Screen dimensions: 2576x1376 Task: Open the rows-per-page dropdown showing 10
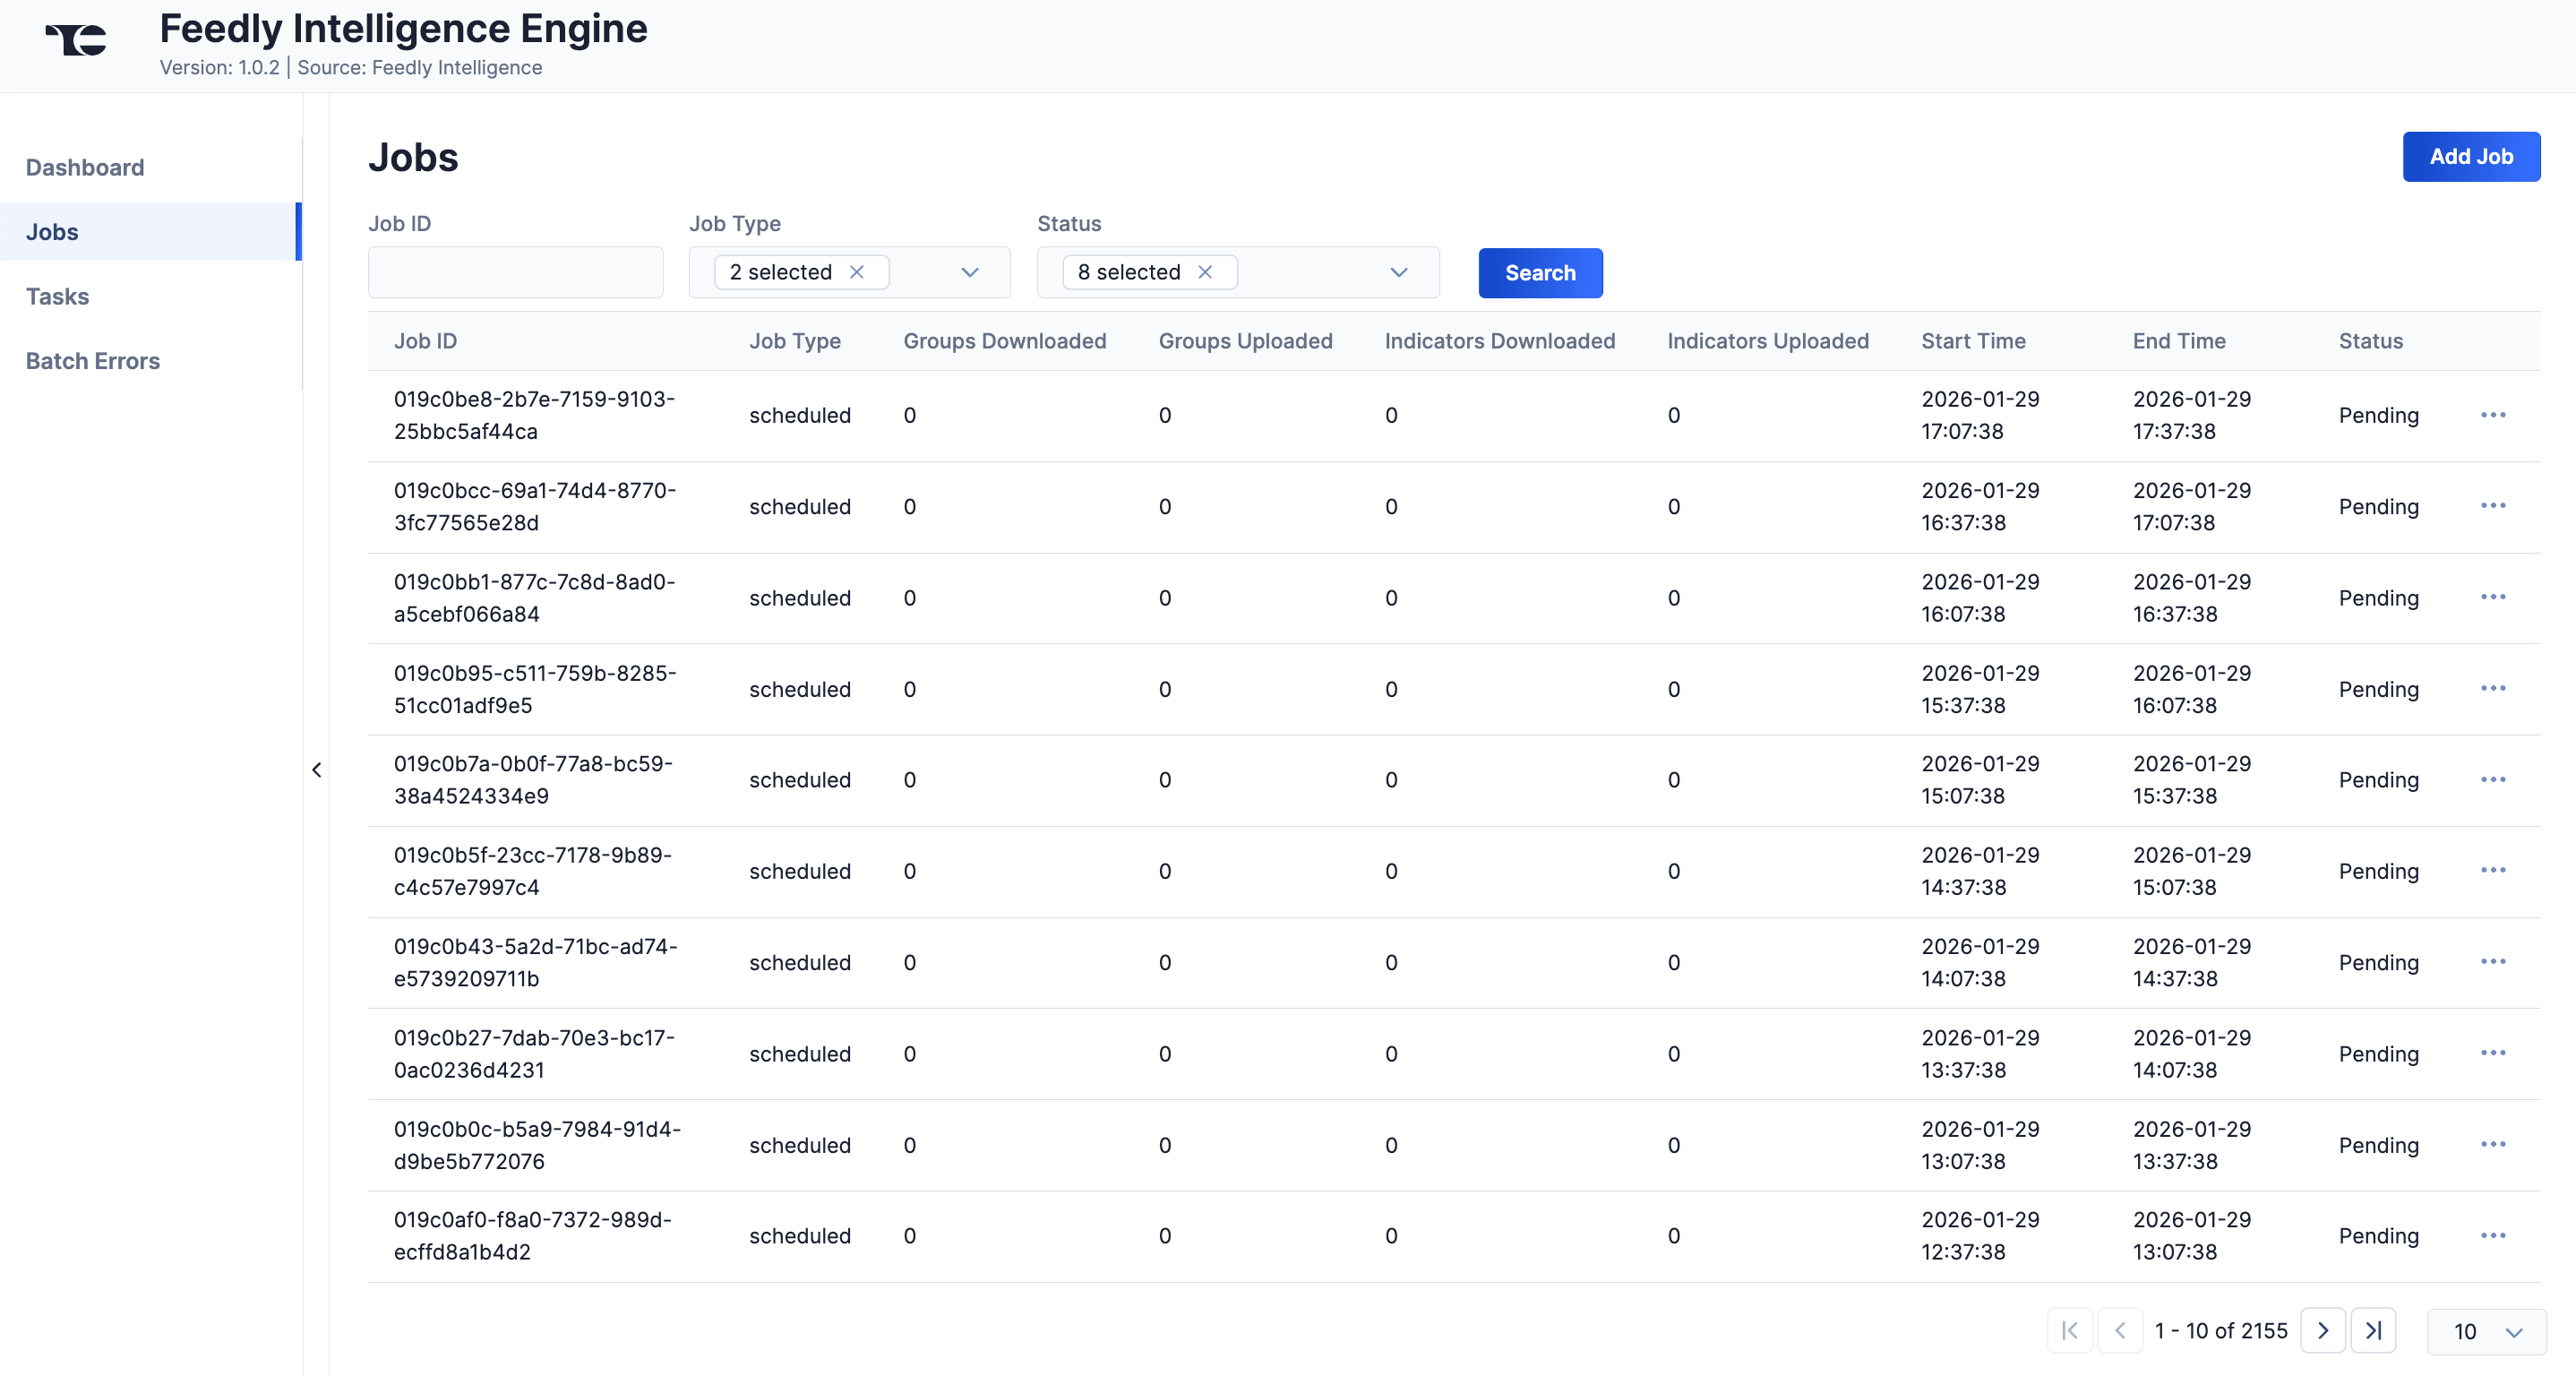coord(2487,1331)
